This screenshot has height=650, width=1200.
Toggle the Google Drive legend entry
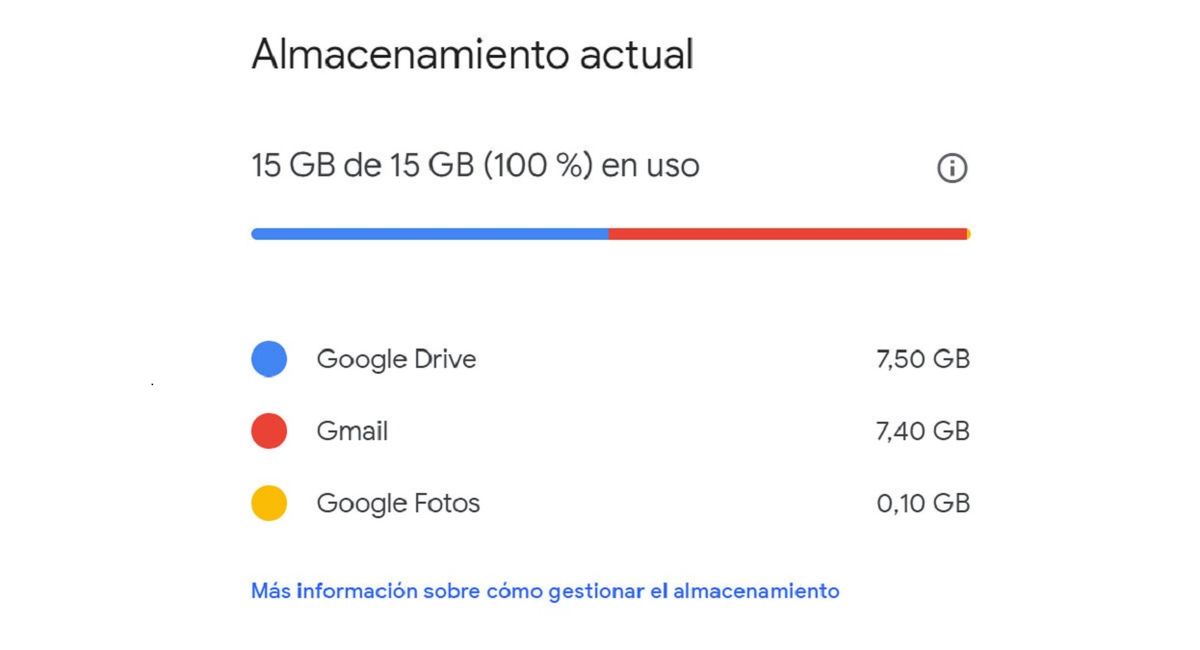click(396, 358)
